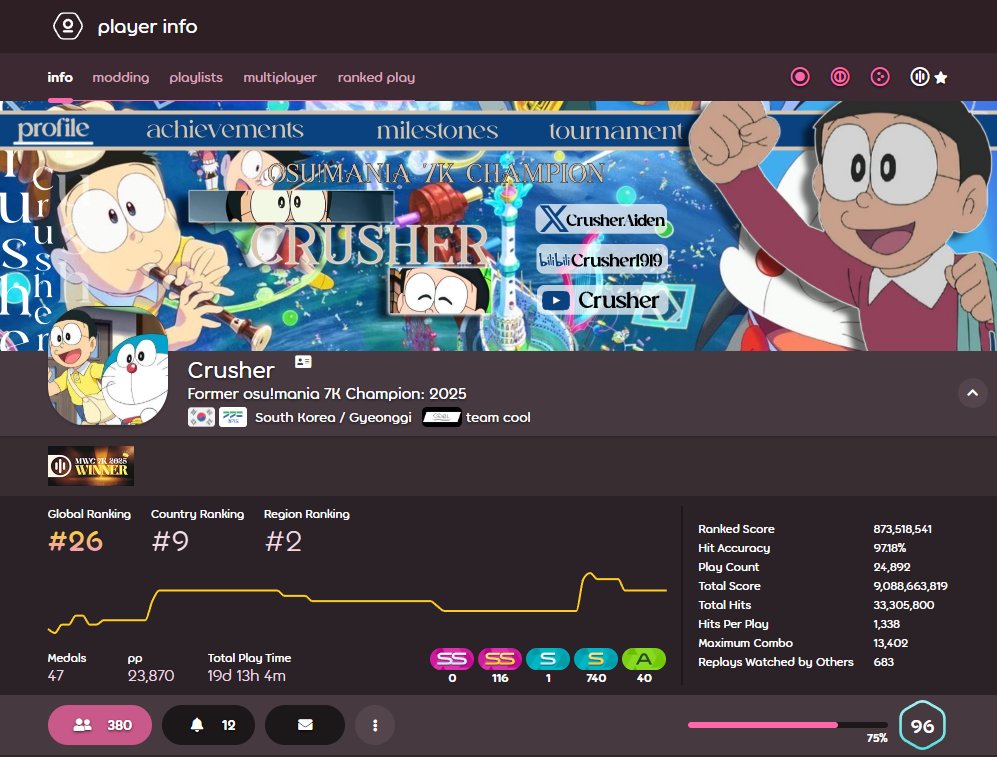Click the Former osu!mania 7K Champion title
997x757 pixels.
[327, 394]
